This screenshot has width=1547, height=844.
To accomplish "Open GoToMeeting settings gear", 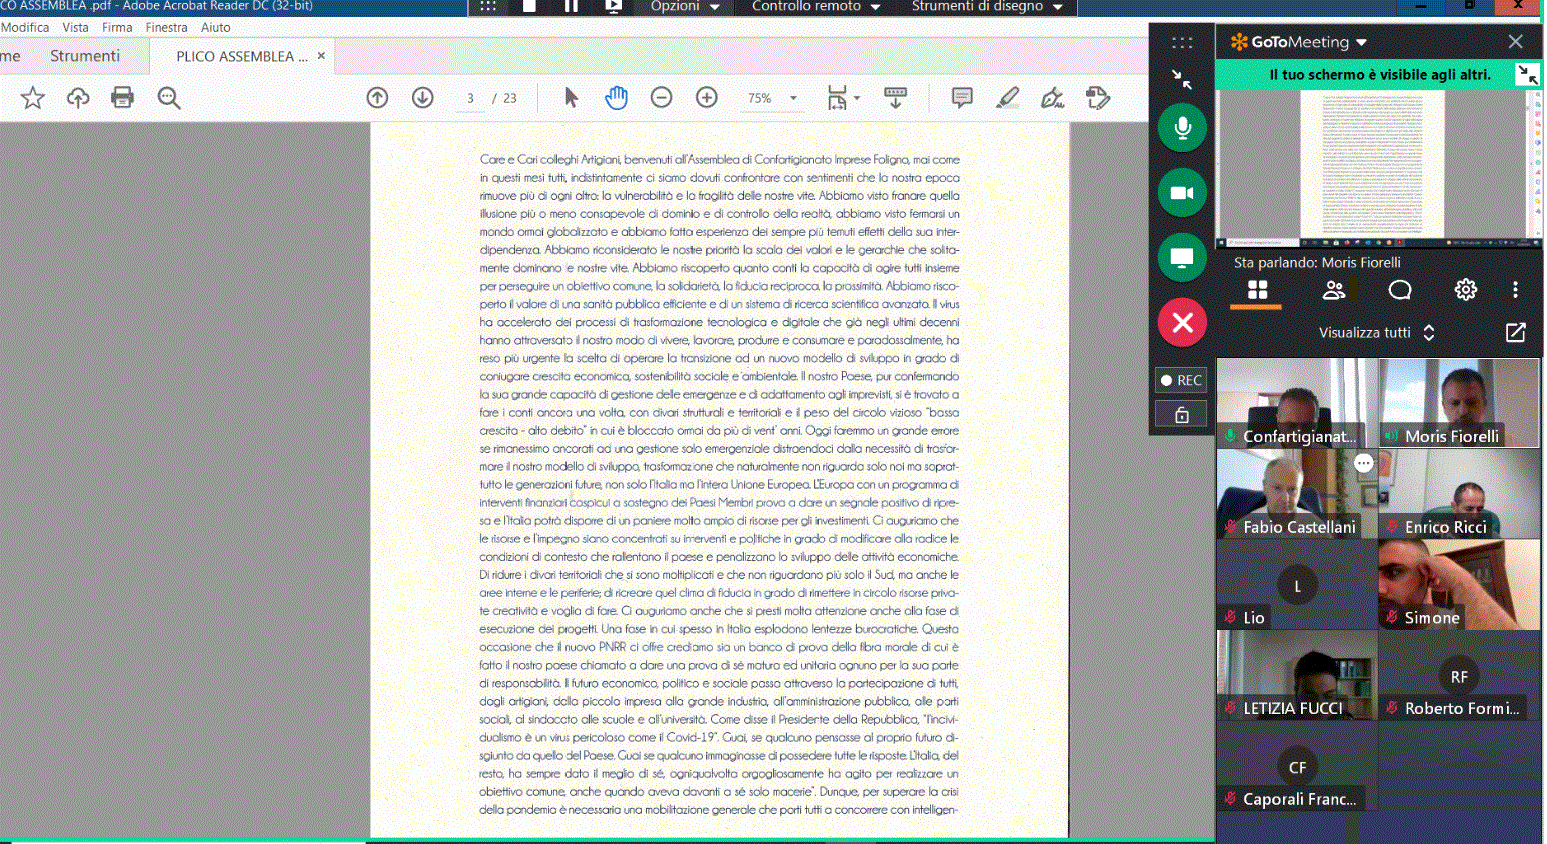I will (x=1466, y=290).
